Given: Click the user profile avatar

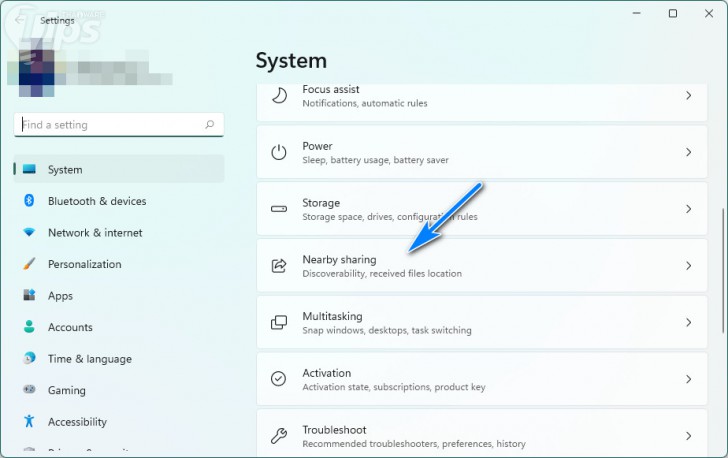Looking at the screenshot, I should [36, 69].
